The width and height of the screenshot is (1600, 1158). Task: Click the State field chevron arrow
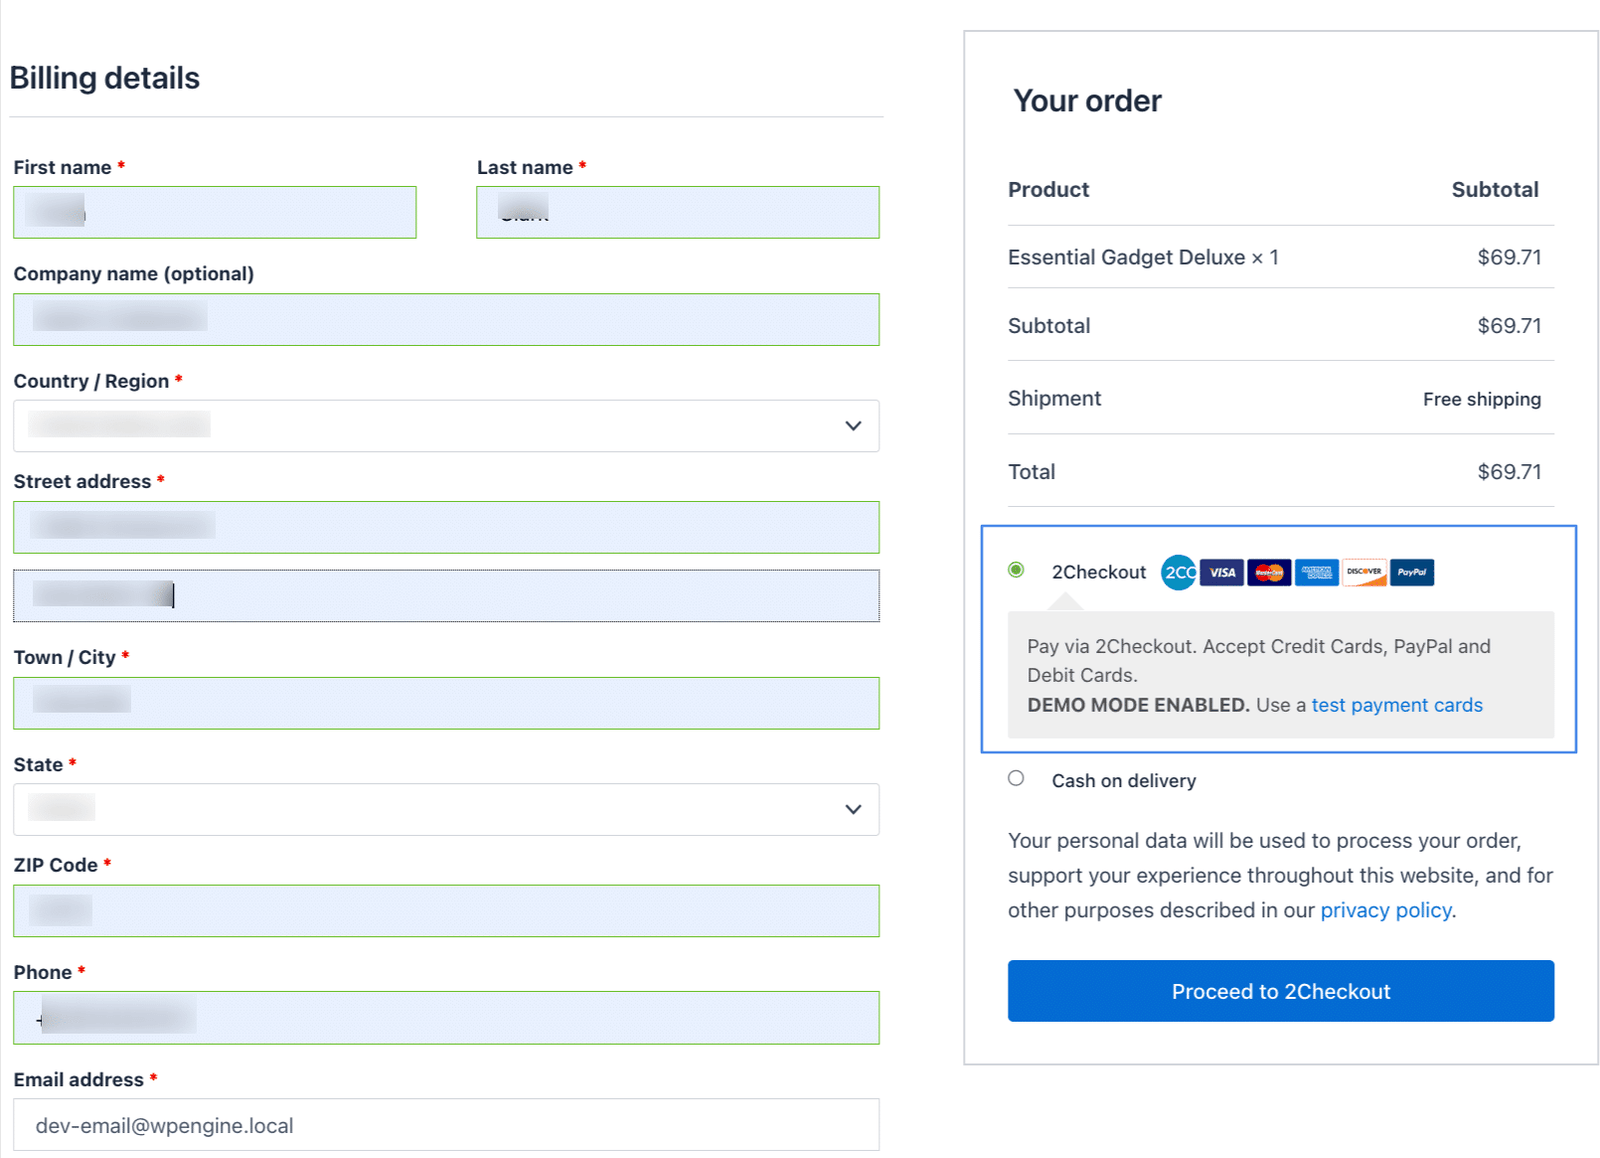[x=853, y=809]
